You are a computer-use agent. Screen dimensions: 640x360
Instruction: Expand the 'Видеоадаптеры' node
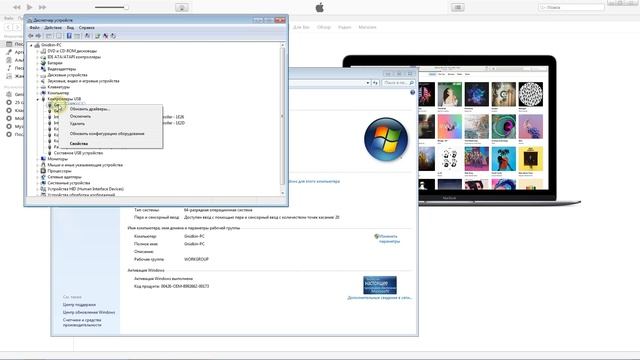(38, 69)
